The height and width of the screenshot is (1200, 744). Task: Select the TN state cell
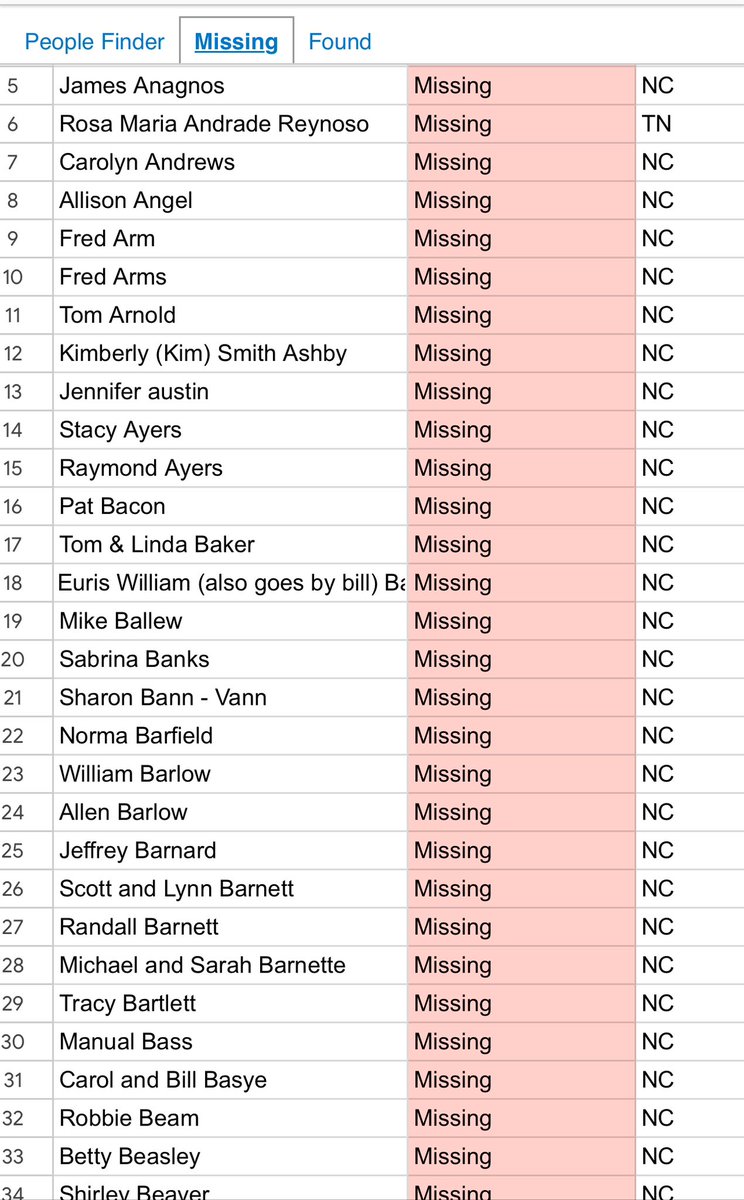pyautogui.click(x=657, y=124)
